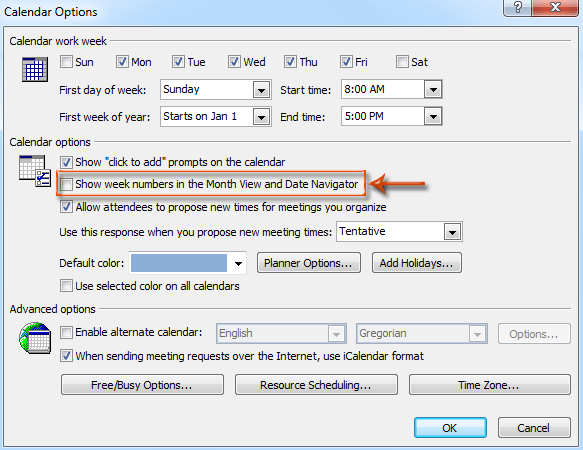583x450 pixels.
Task: Enable the Sun work day checkbox
Action: pyautogui.click(x=66, y=62)
